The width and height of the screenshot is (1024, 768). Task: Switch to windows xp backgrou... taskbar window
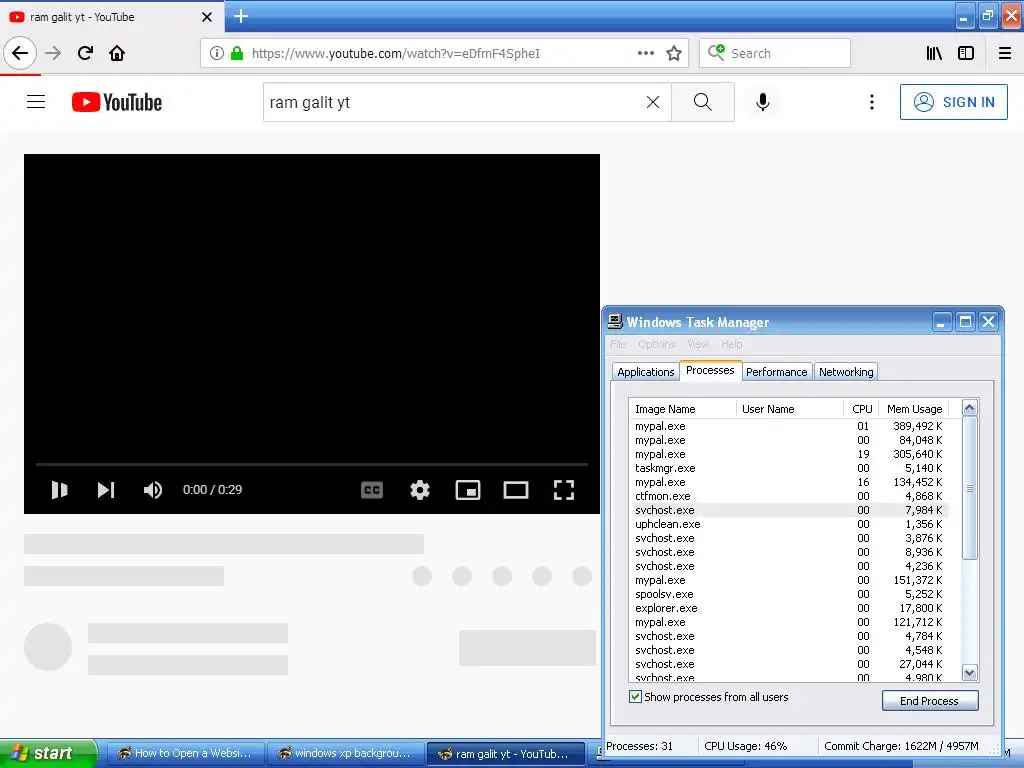[x=345, y=754]
